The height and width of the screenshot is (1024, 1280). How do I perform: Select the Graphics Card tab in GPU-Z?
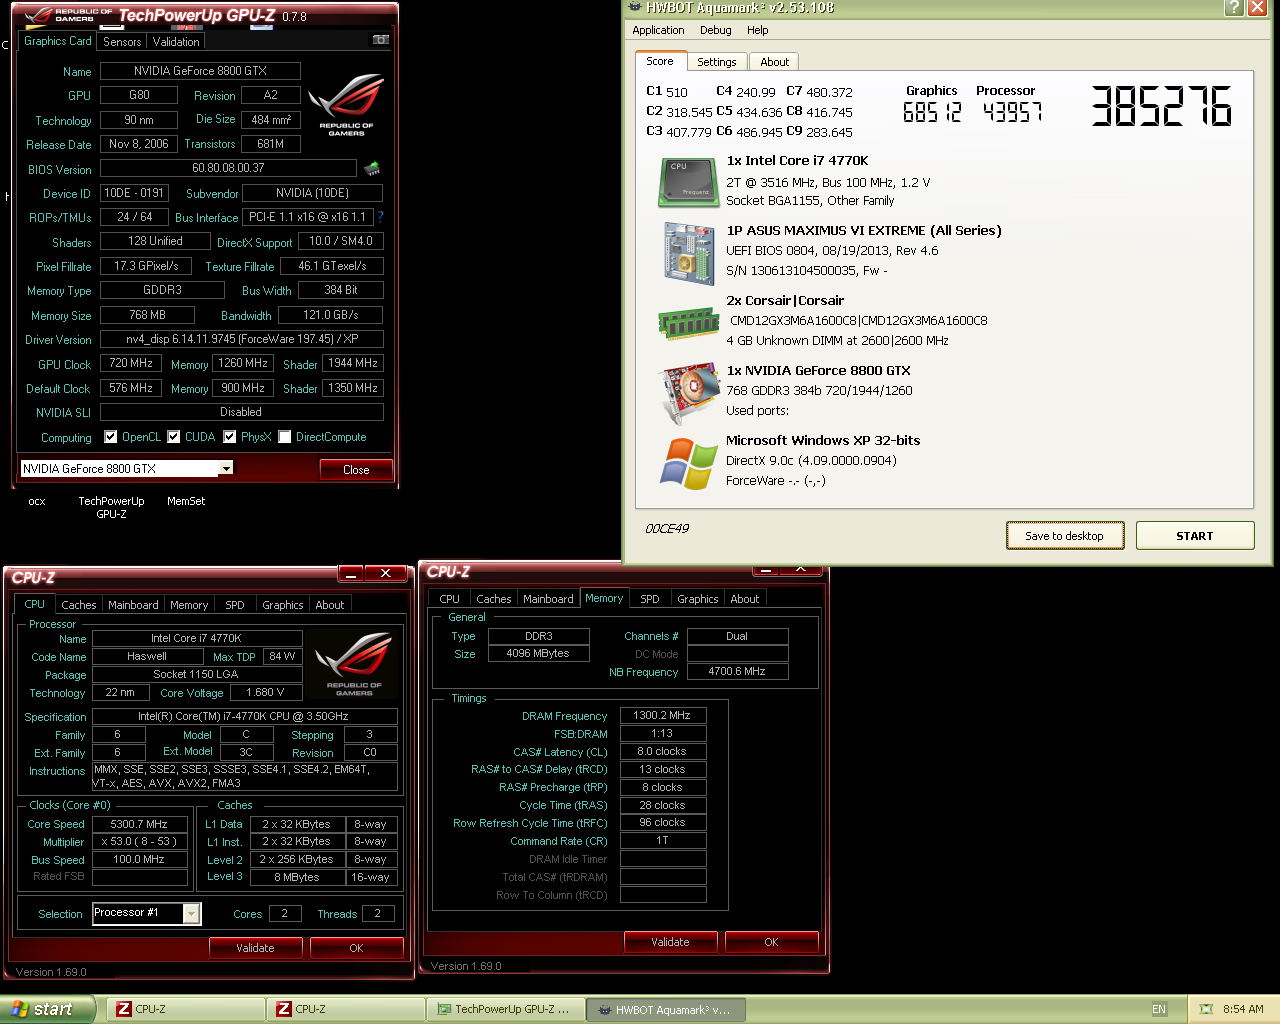tap(58, 41)
